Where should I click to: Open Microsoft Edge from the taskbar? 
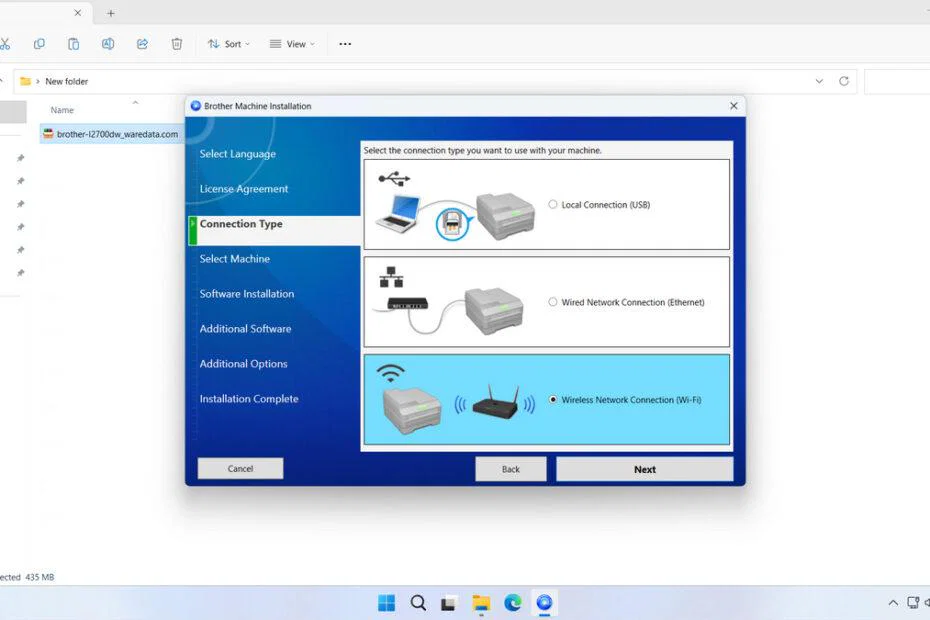point(513,602)
